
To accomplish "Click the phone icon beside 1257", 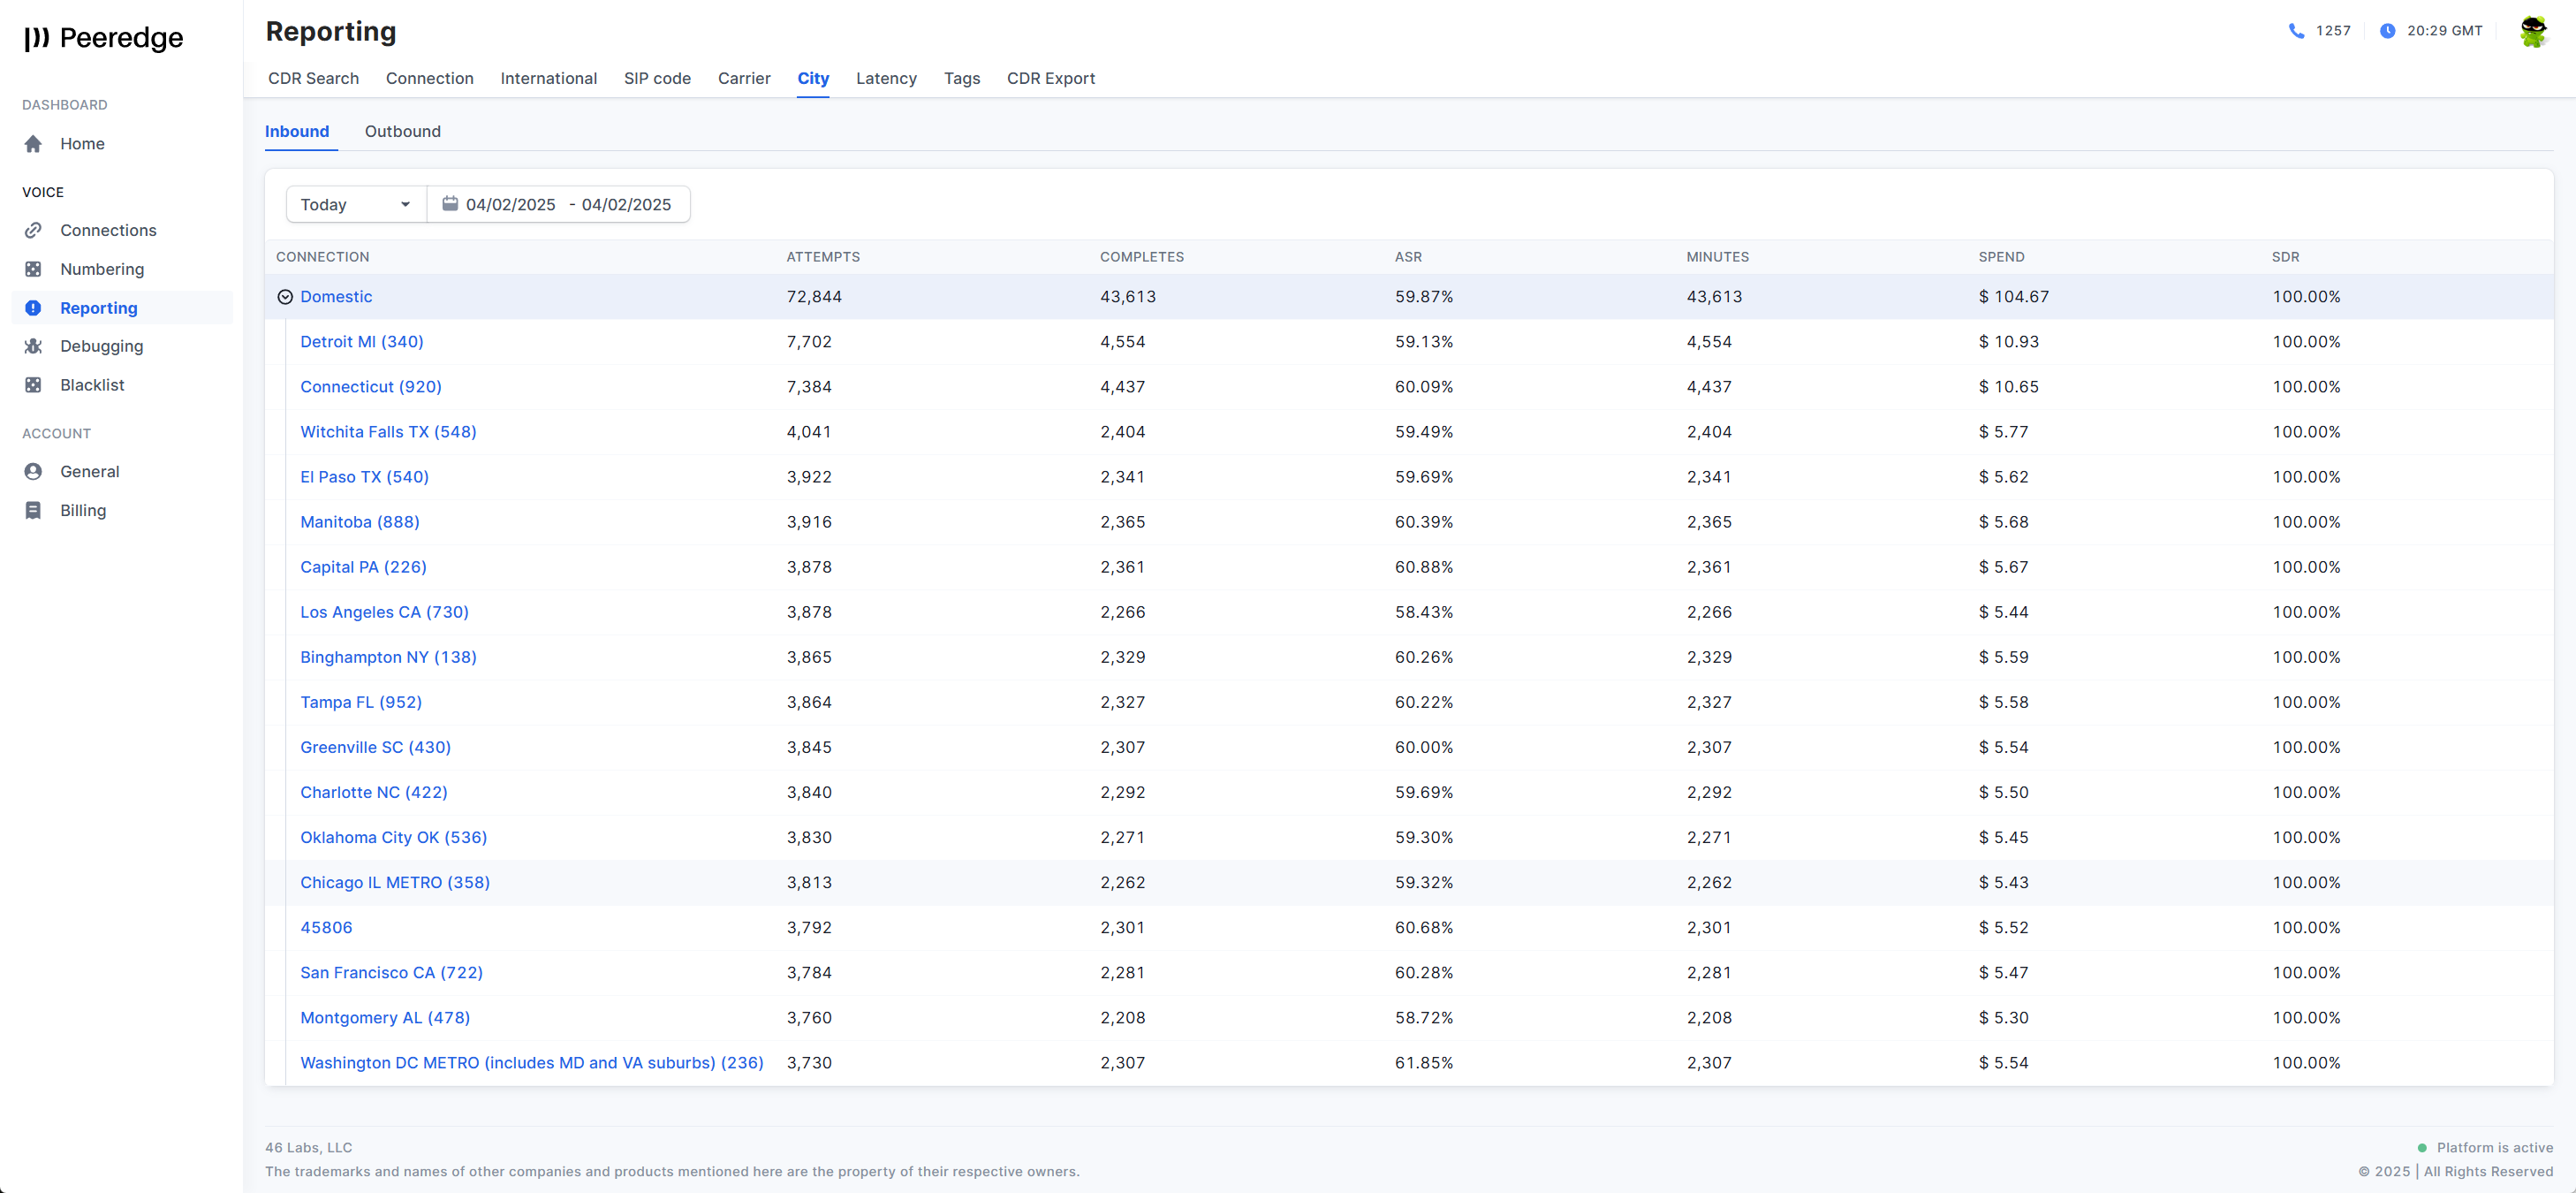I will click(2296, 31).
